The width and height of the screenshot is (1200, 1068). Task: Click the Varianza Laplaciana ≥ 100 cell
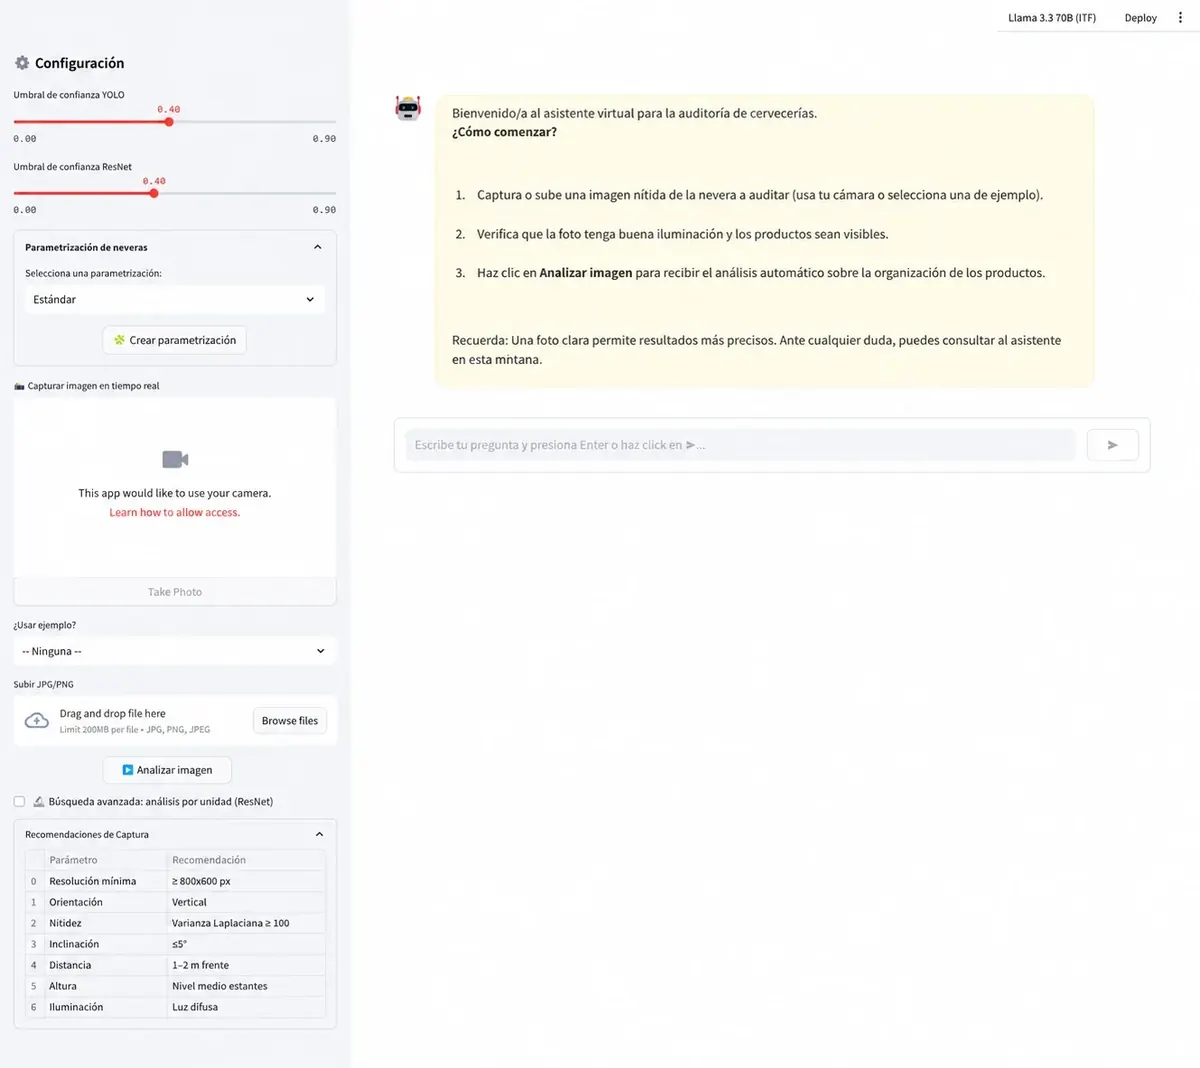(246, 923)
